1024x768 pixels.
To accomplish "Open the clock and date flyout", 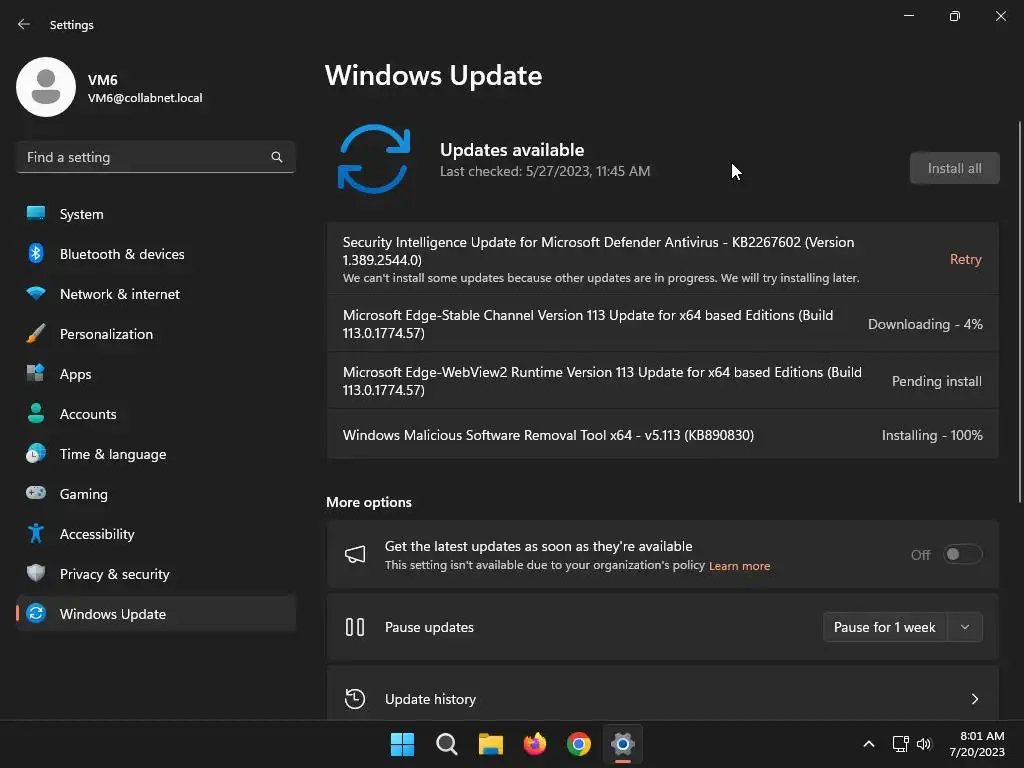I will coord(976,744).
